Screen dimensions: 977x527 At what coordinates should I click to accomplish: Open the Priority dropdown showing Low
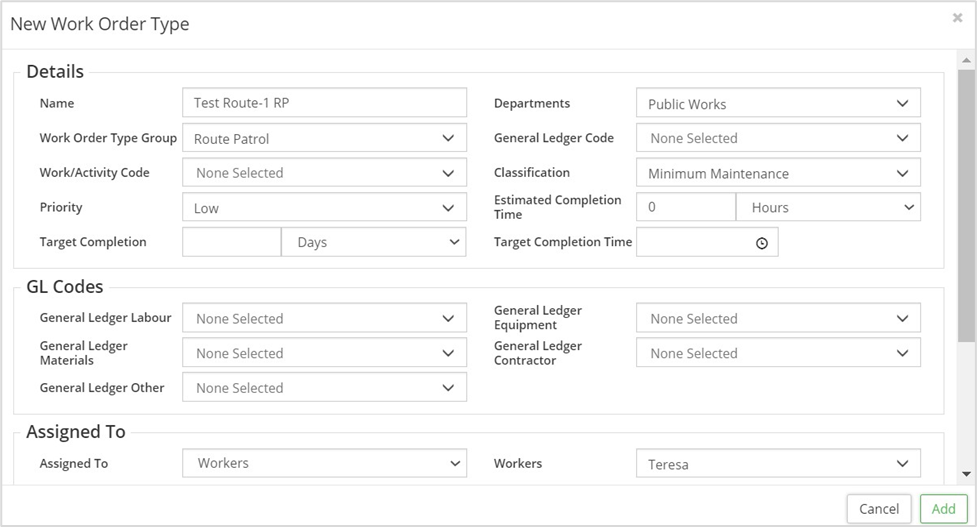(x=324, y=208)
